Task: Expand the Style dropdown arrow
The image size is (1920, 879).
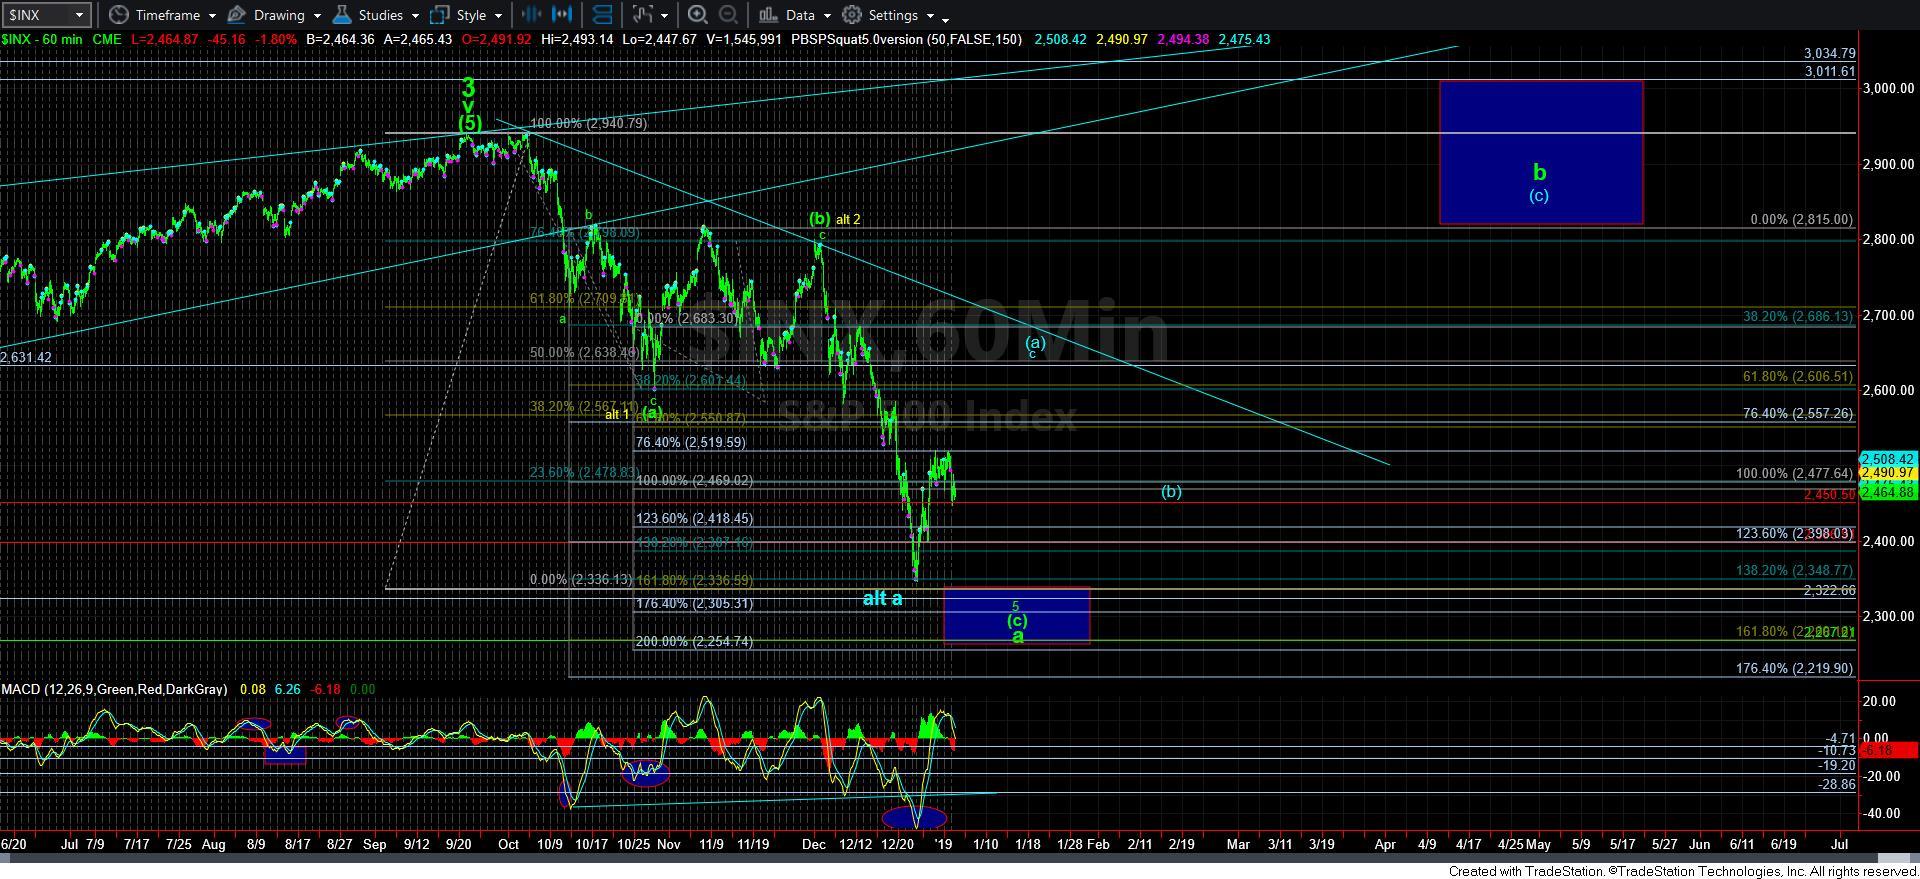Action: coord(498,16)
